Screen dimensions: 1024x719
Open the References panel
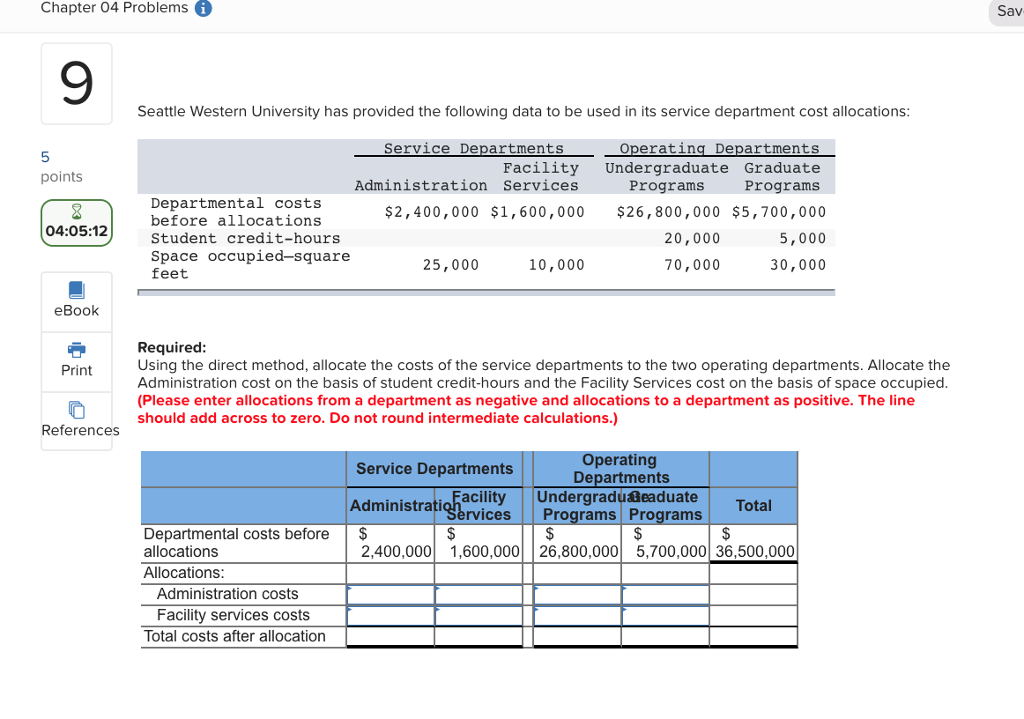(x=76, y=421)
